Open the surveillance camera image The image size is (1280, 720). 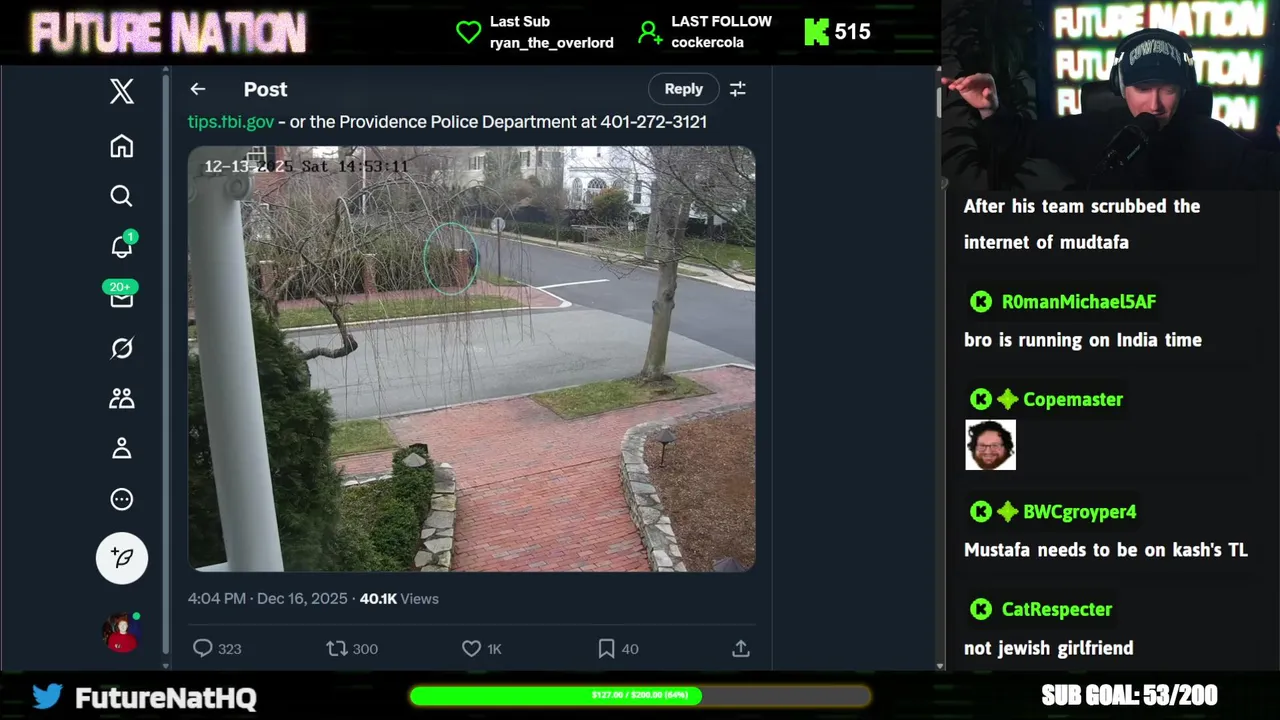pos(472,359)
